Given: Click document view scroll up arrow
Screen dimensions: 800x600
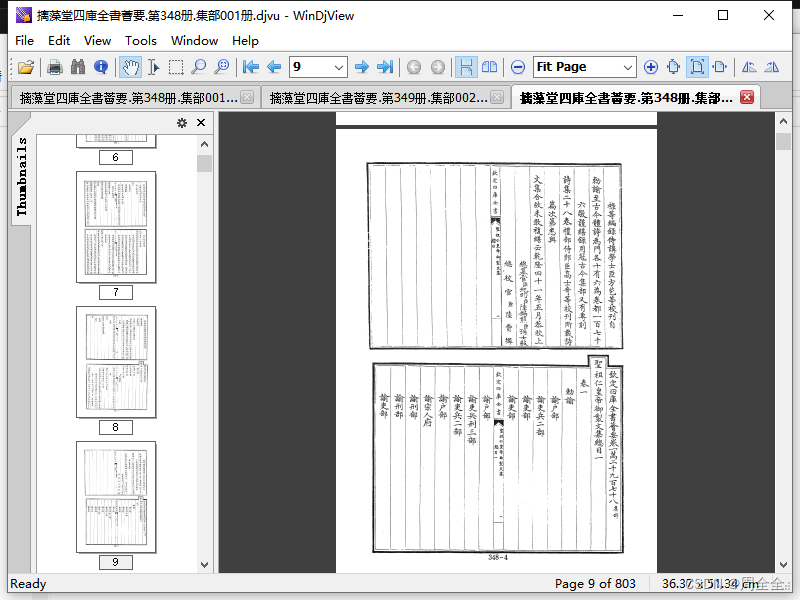Looking at the screenshot, I should point(784,121).
